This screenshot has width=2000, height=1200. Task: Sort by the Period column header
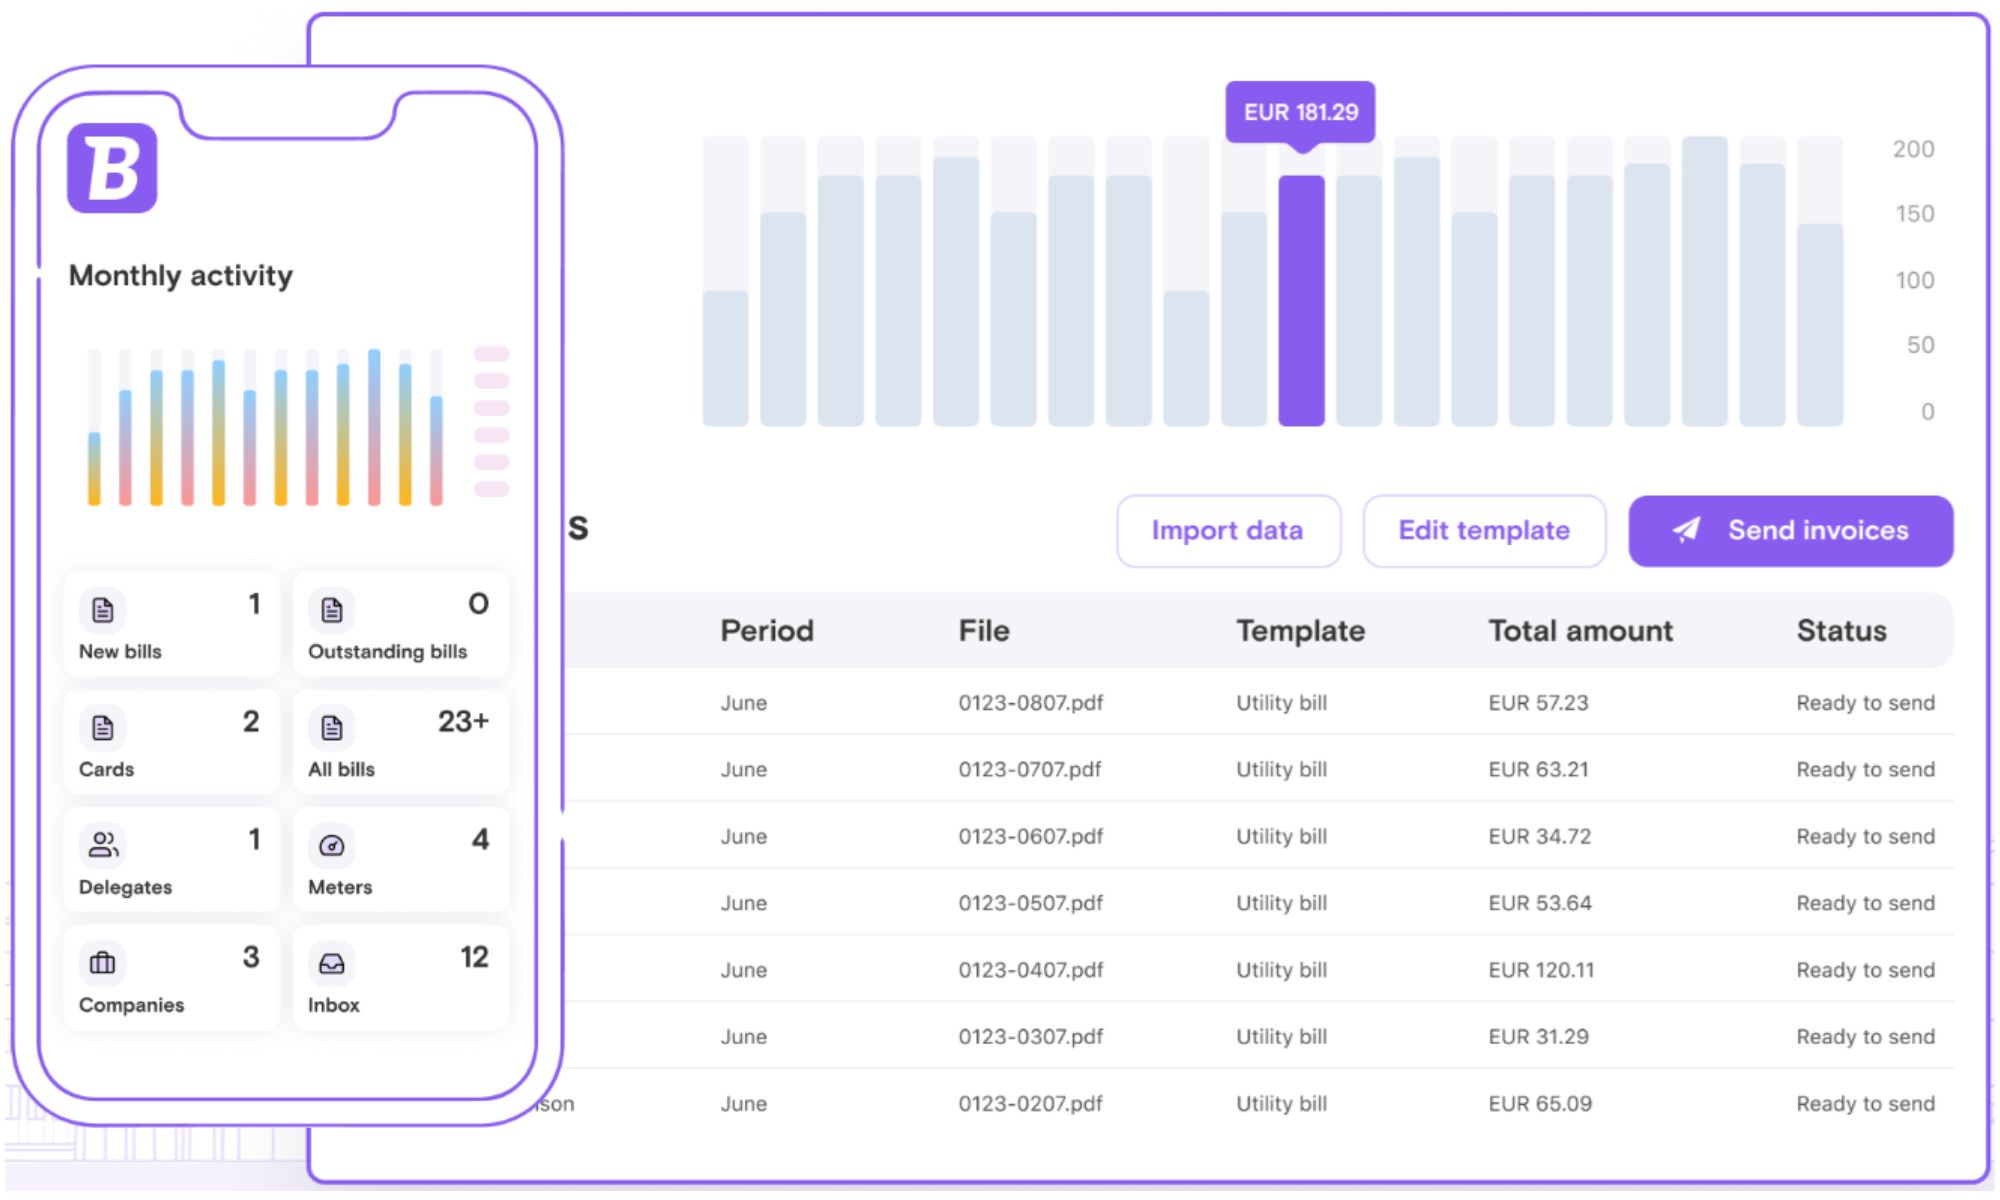coord(767,631)
